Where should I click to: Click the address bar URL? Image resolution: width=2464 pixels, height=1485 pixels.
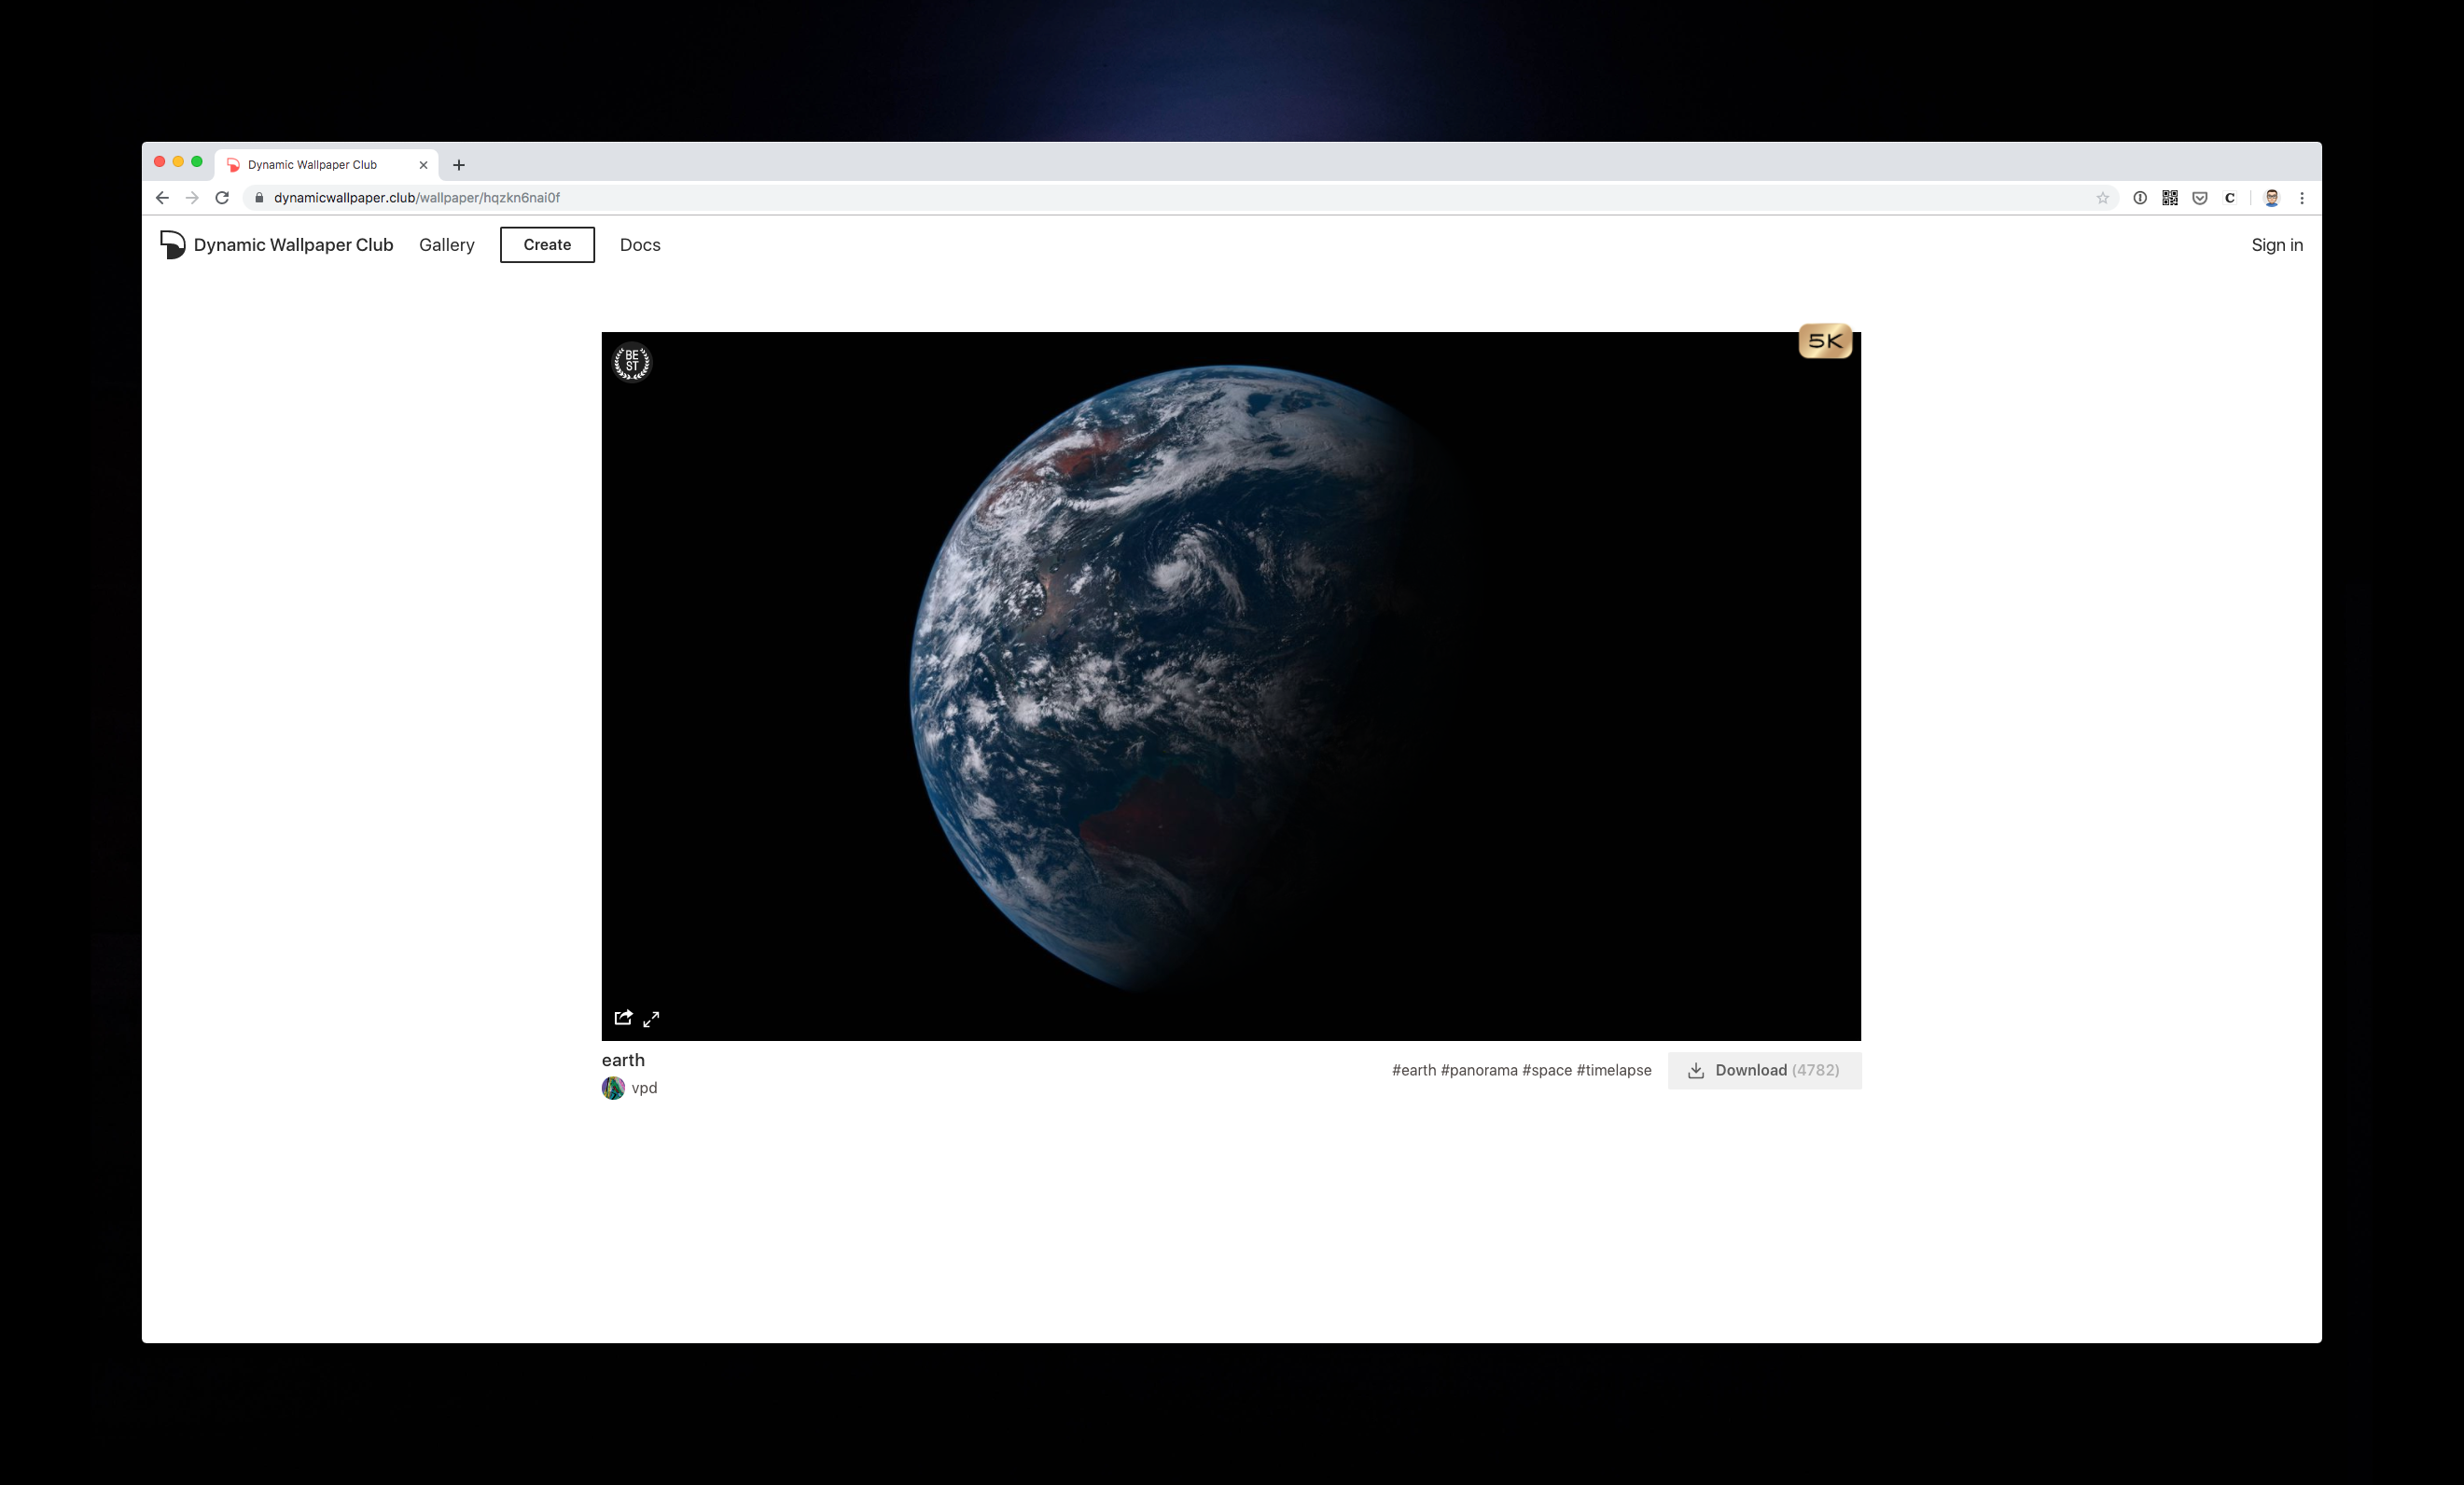pos(416,198)
